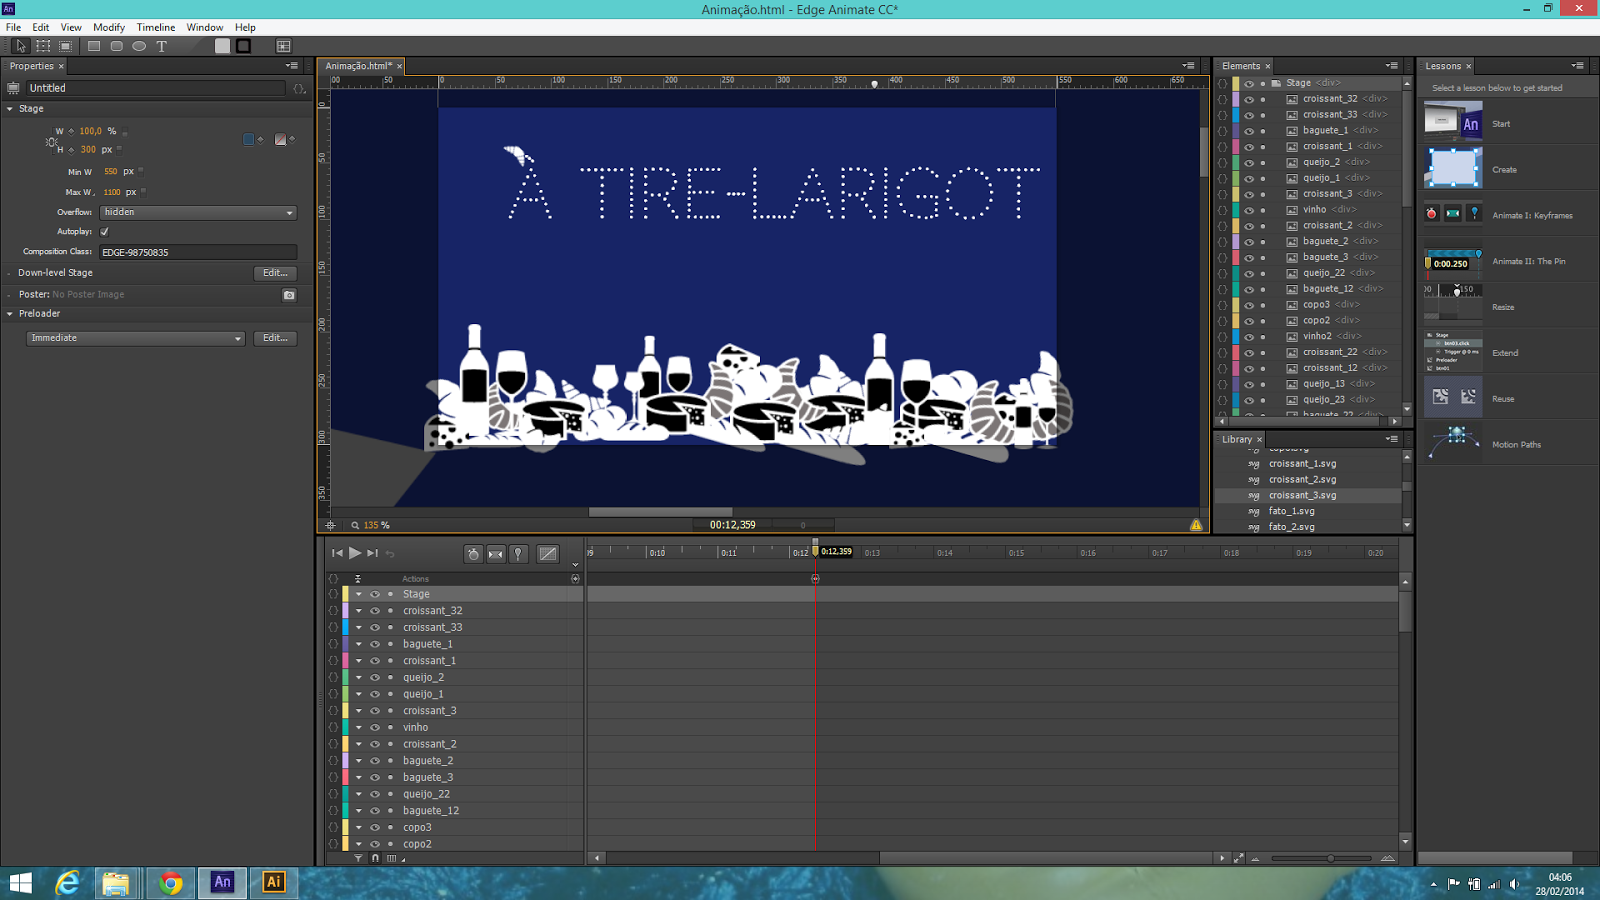This screenshot has width=1600, height=900.
Task: Click the center stage icon below the canvas
Action: (330, 525)
